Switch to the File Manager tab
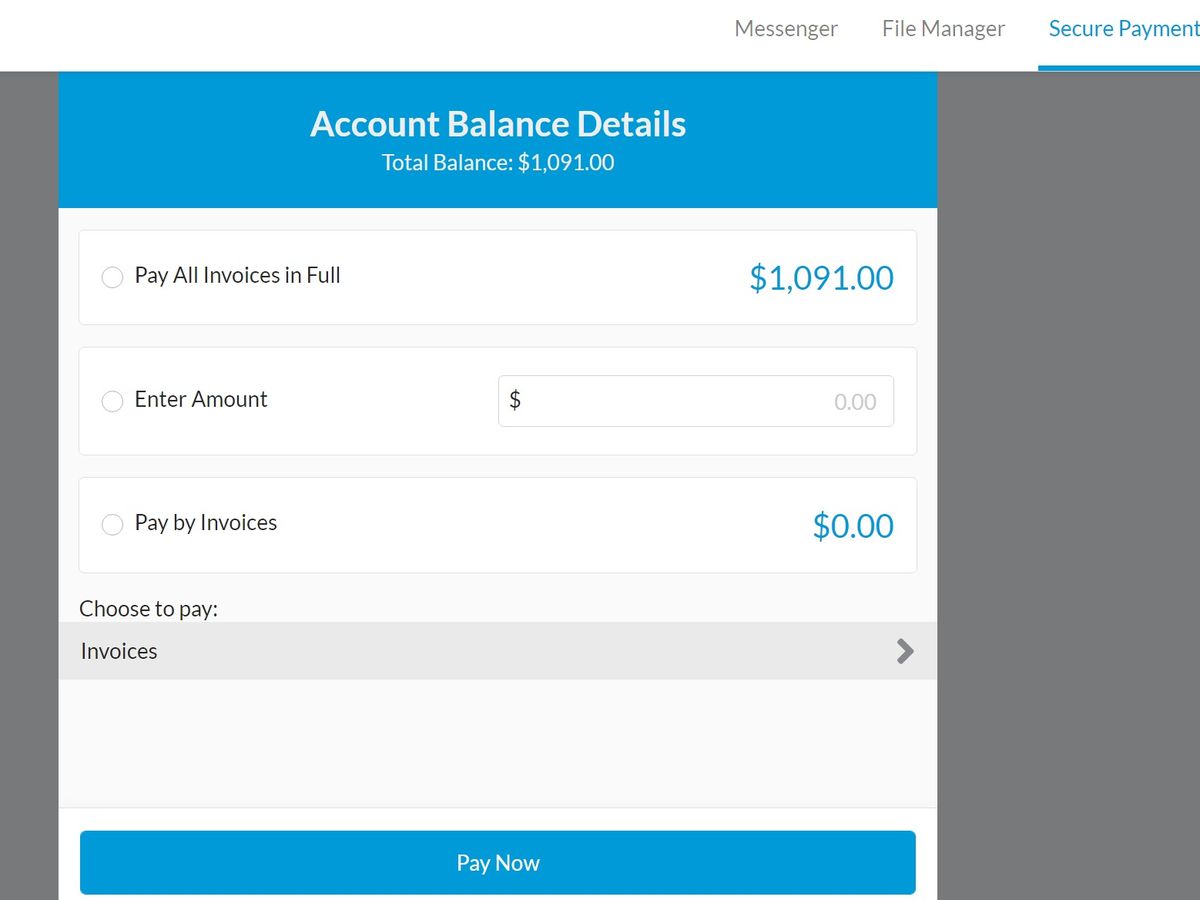This screenshot has width=1200, height=900. pyautogui.click(x=943, y=29)
